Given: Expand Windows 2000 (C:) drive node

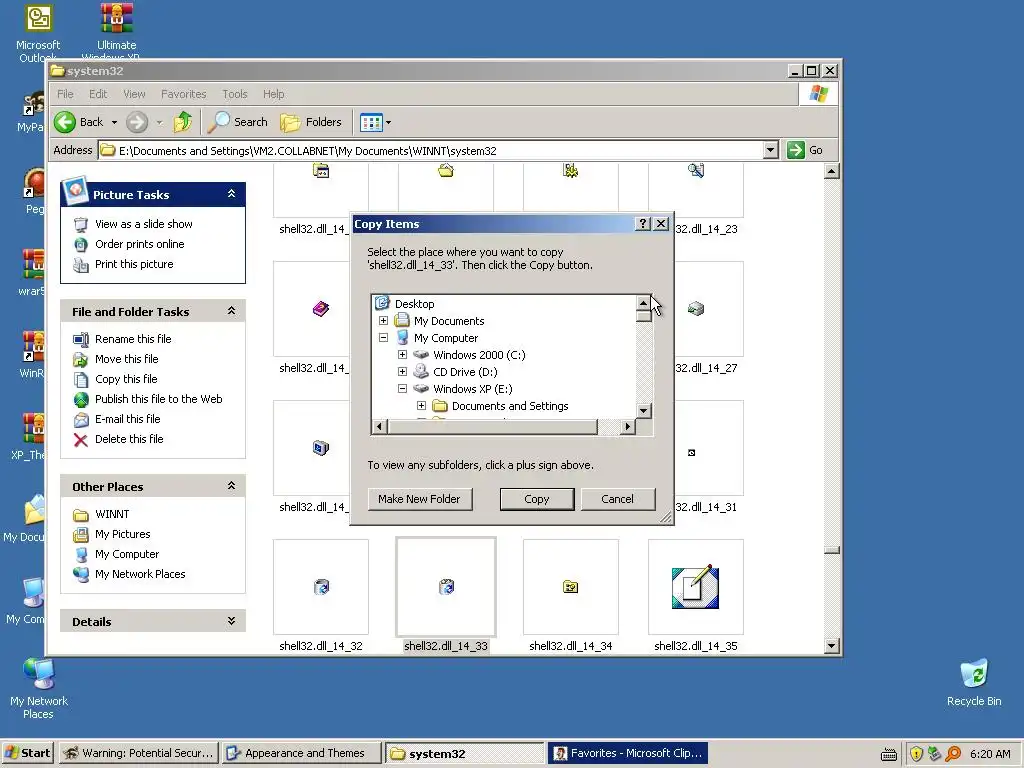Looking at the screenshot, I should click(402, 355).
